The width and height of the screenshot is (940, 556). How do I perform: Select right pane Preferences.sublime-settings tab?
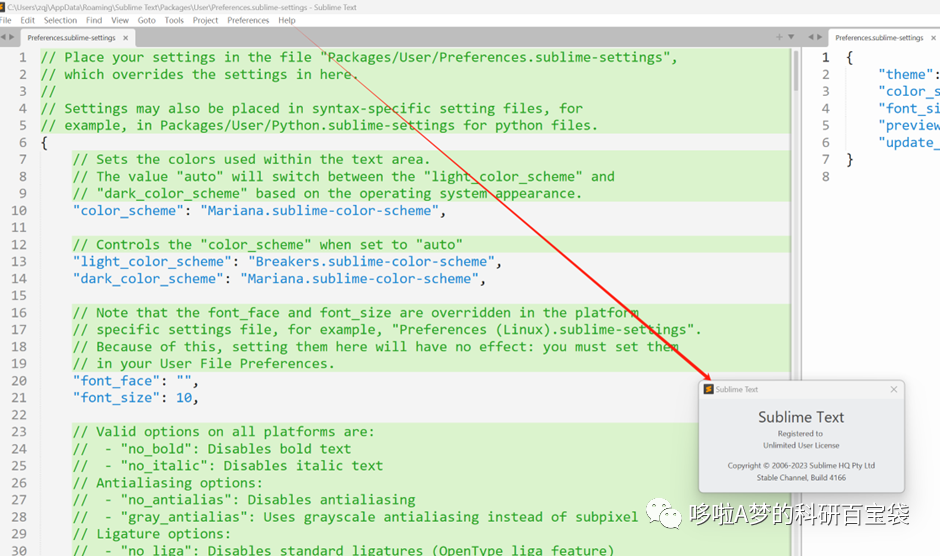click(879, 38)
